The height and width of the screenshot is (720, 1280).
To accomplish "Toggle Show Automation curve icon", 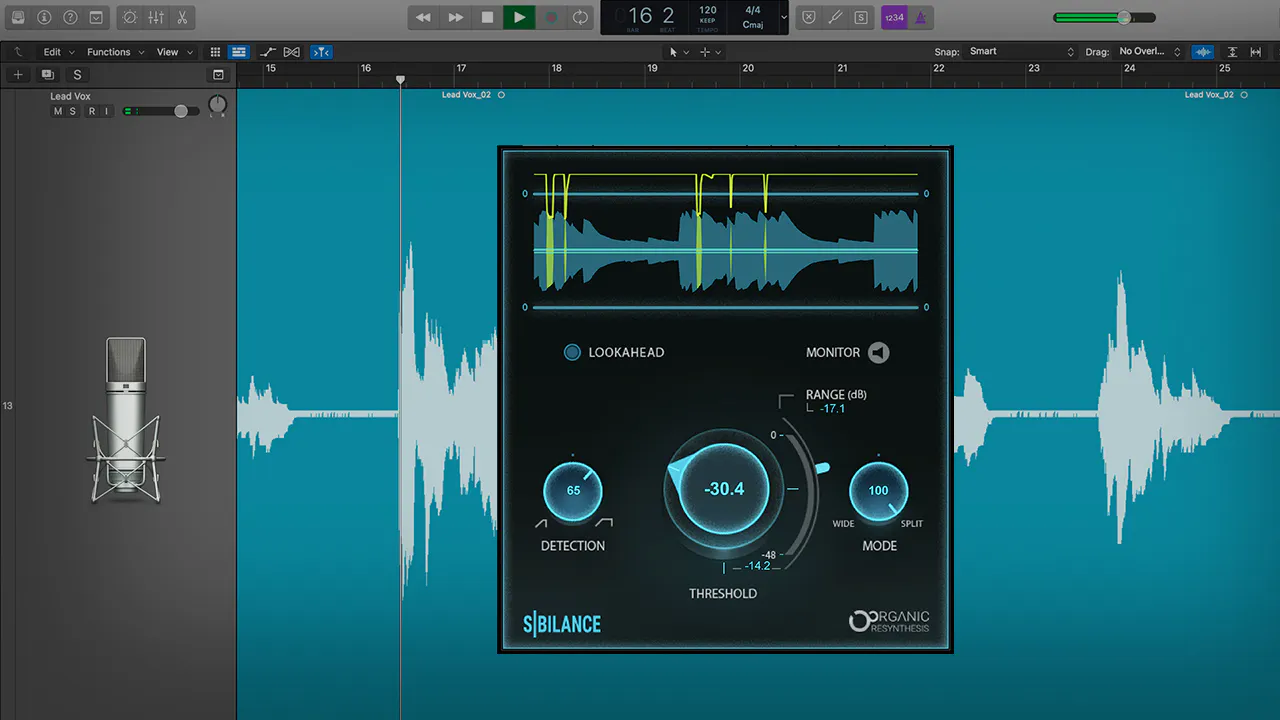I will [x=268, y=52].
